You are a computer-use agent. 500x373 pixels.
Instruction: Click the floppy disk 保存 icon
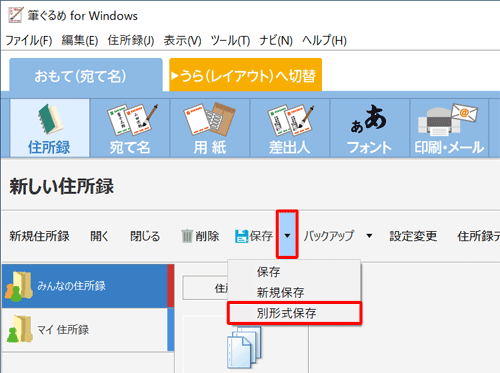(x=241, y=236)
